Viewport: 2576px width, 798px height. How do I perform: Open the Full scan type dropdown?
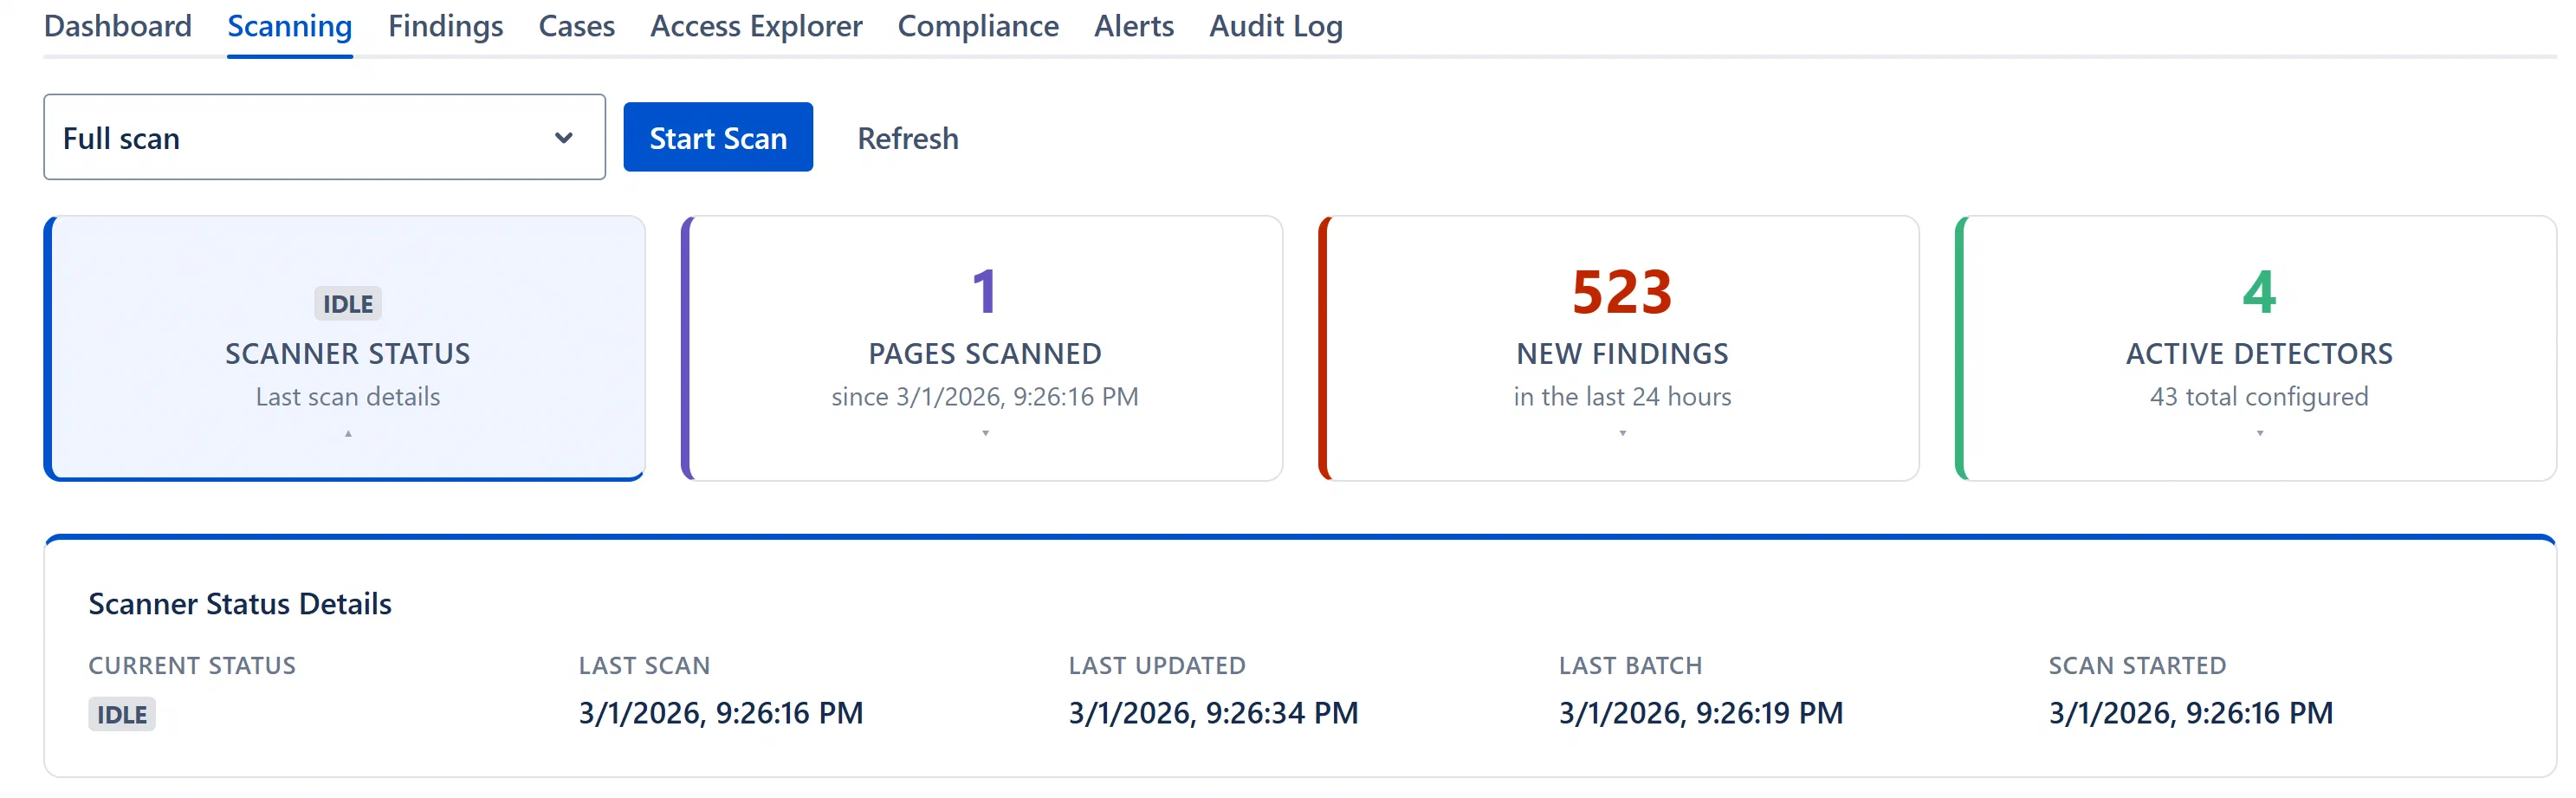pyautogui.click(x=324, y=137)
